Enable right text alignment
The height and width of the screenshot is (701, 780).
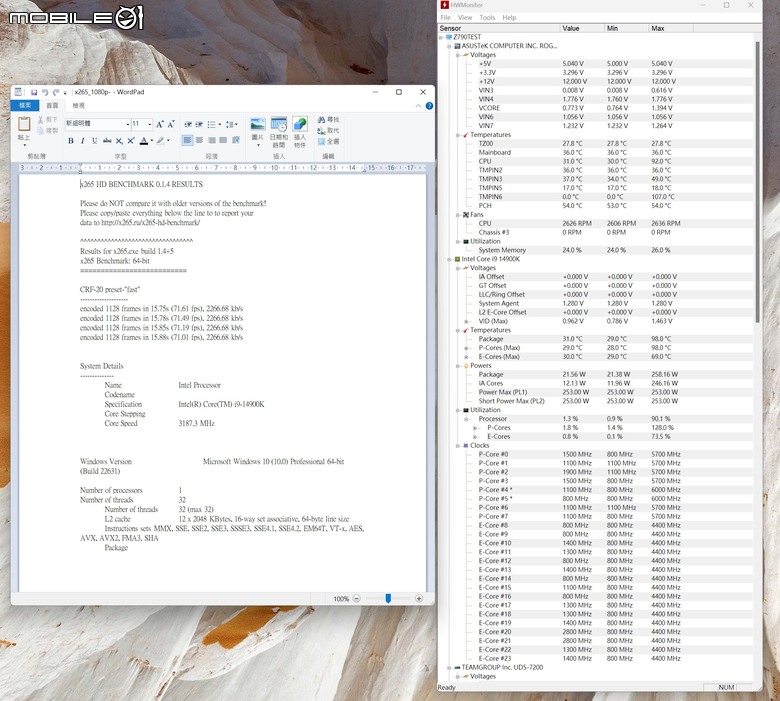211,140
